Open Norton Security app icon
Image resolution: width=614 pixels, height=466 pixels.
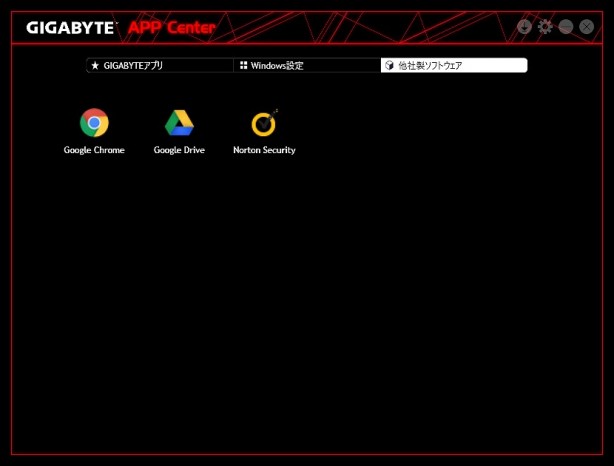(264, 123)
